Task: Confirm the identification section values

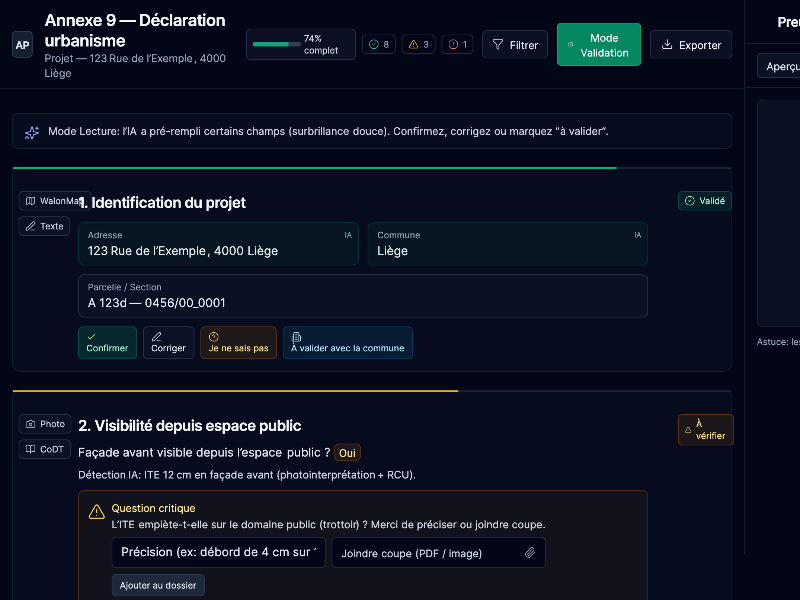Action: pos(107,342)
